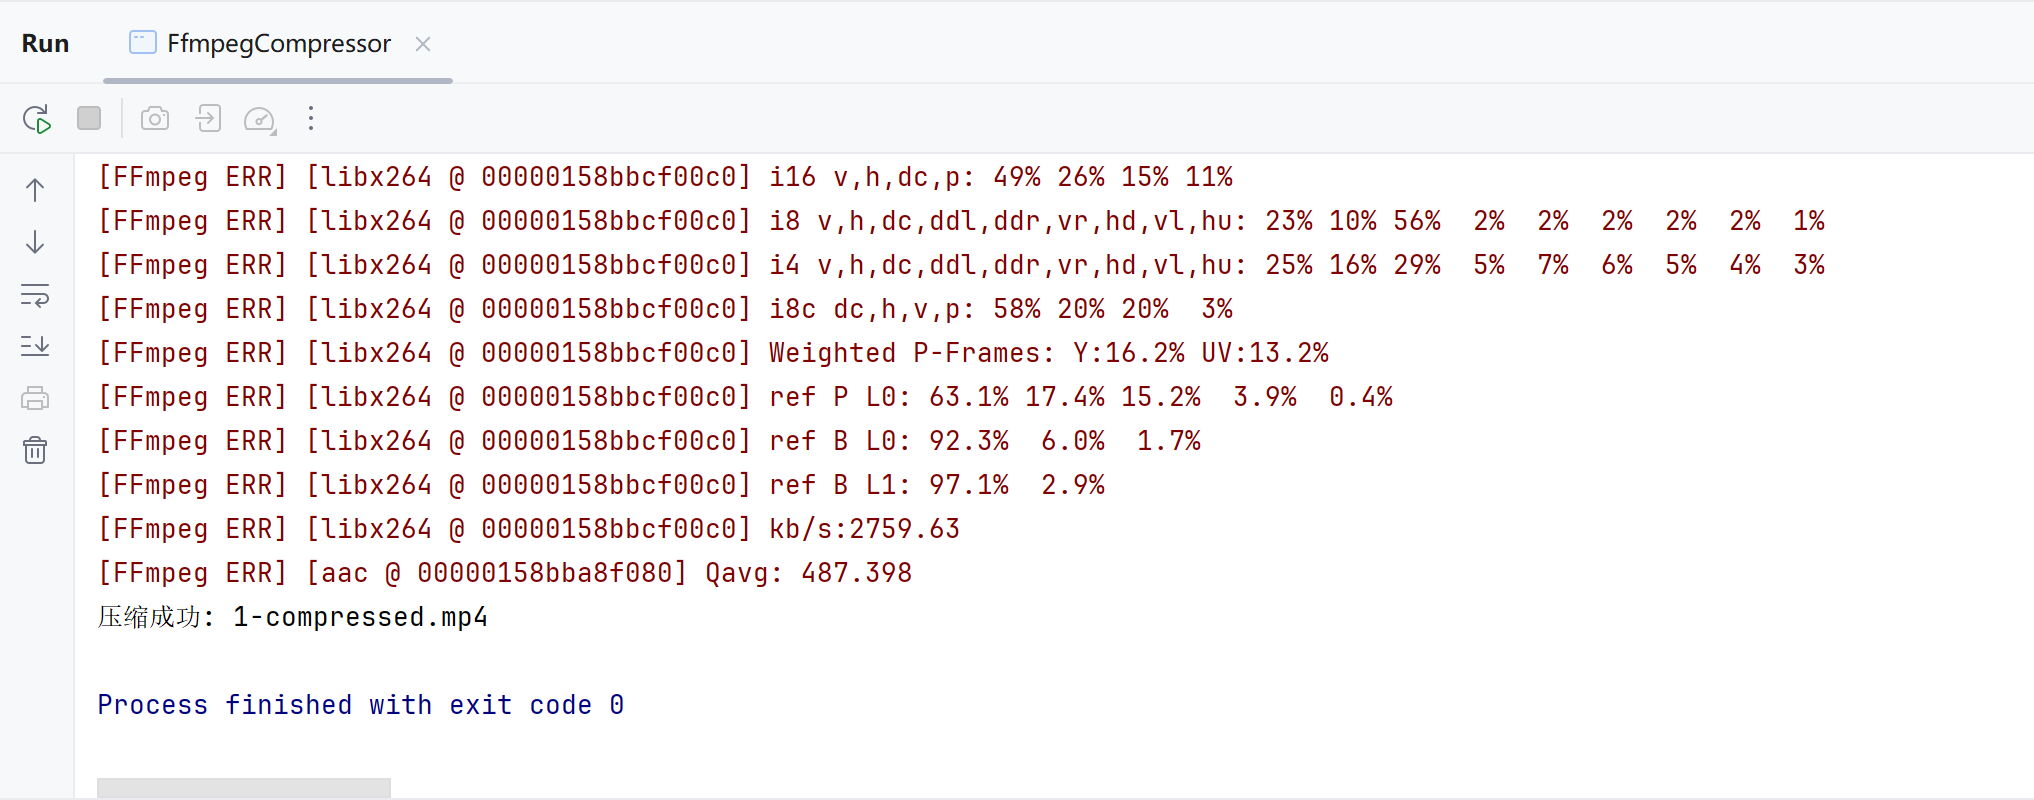Close the FfmpegCompressor tab

[x=423, y=44]
